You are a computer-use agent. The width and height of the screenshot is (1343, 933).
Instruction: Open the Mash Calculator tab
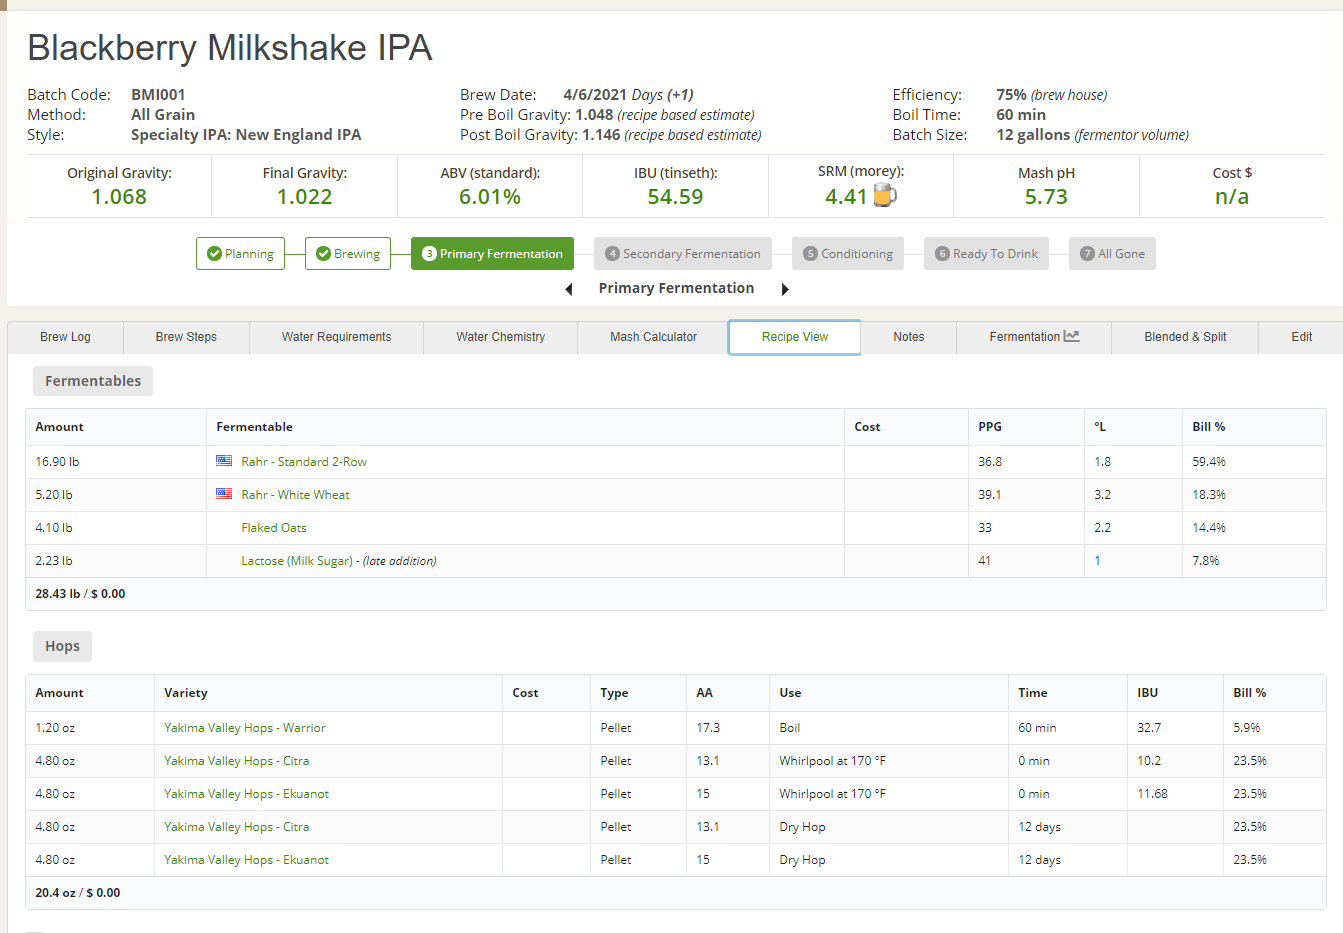[653, 337]
